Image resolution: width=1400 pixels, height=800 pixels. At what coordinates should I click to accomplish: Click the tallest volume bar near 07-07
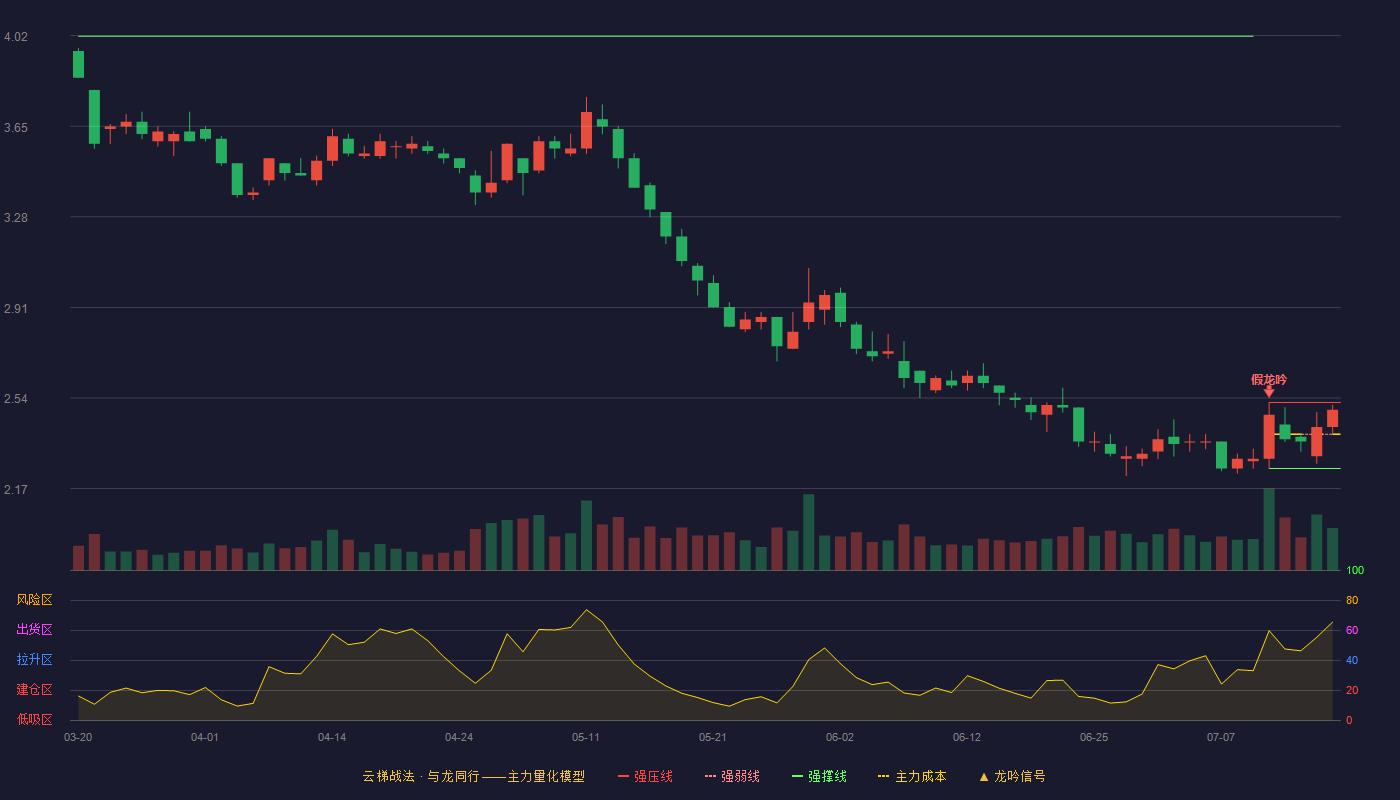pyautogui.click(x=1269, y=529)
